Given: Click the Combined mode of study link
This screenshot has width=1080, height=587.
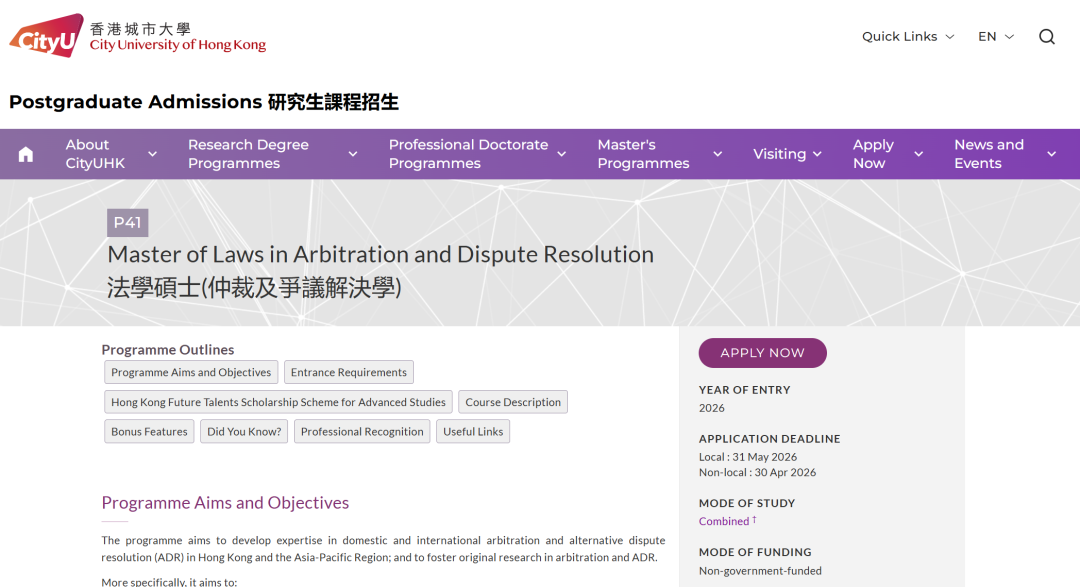Looking at the screenshot, I should (x=724, y=521).
